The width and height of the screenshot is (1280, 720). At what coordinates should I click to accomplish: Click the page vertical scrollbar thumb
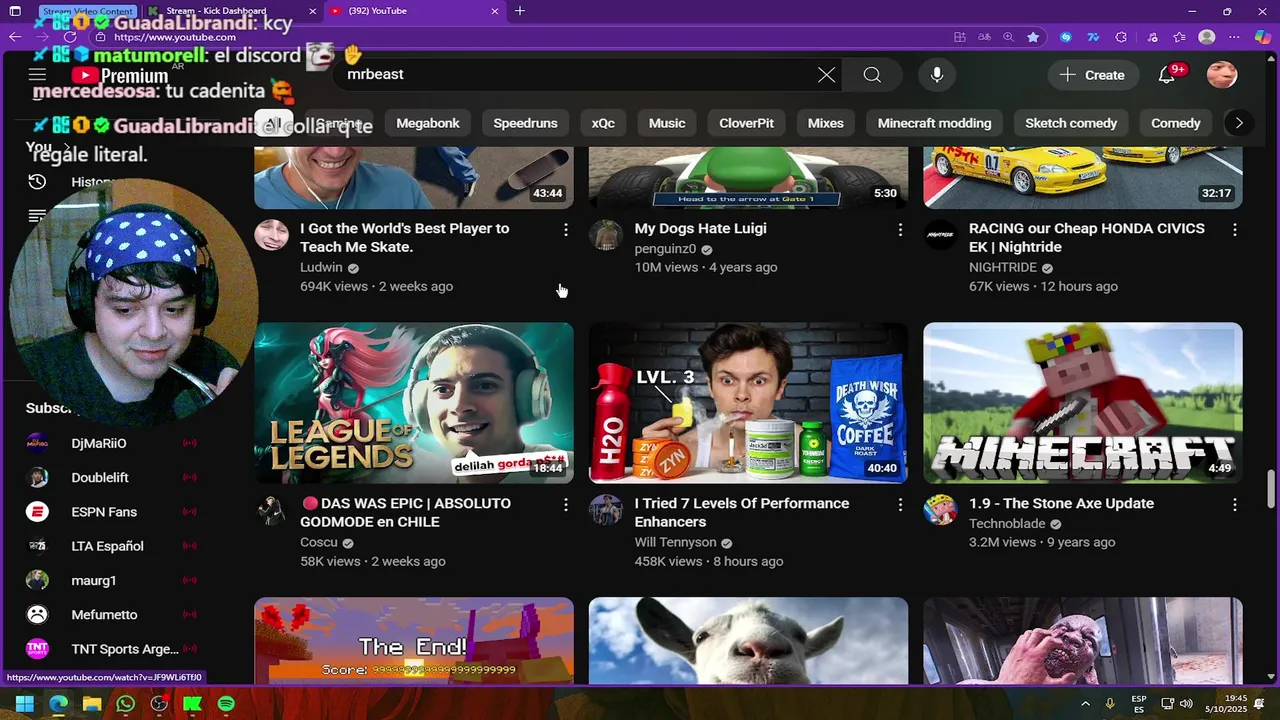point(1270,488)
